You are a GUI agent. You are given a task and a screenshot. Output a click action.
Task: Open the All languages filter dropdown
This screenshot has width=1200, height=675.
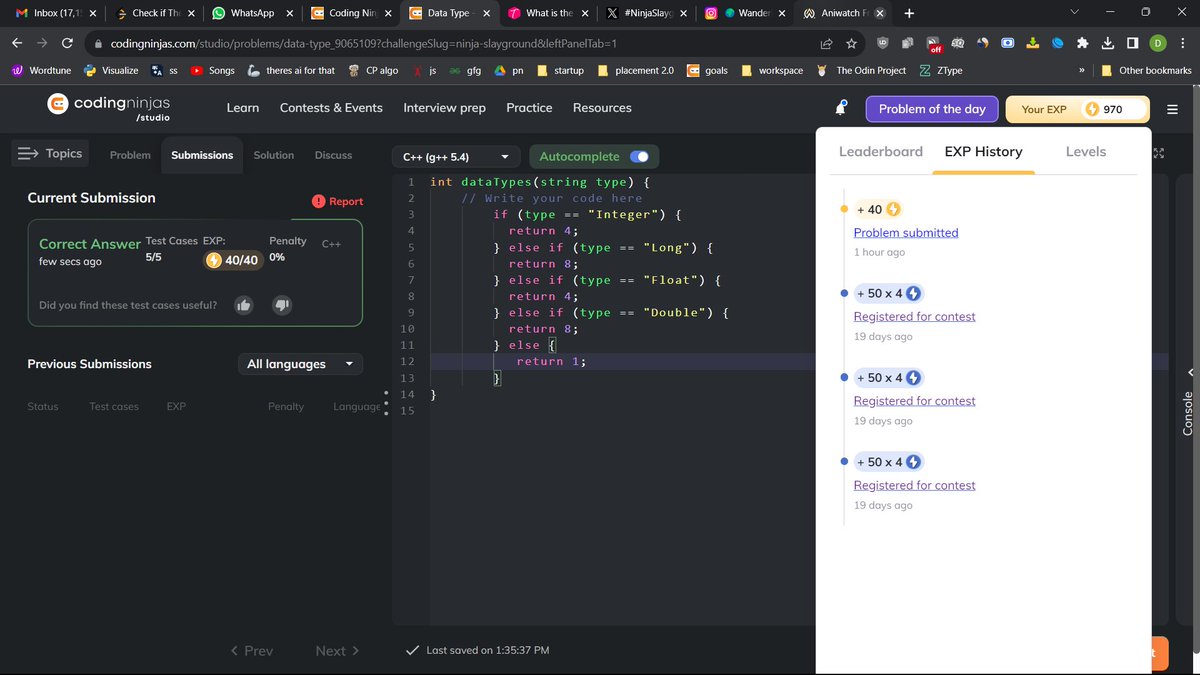300,364
